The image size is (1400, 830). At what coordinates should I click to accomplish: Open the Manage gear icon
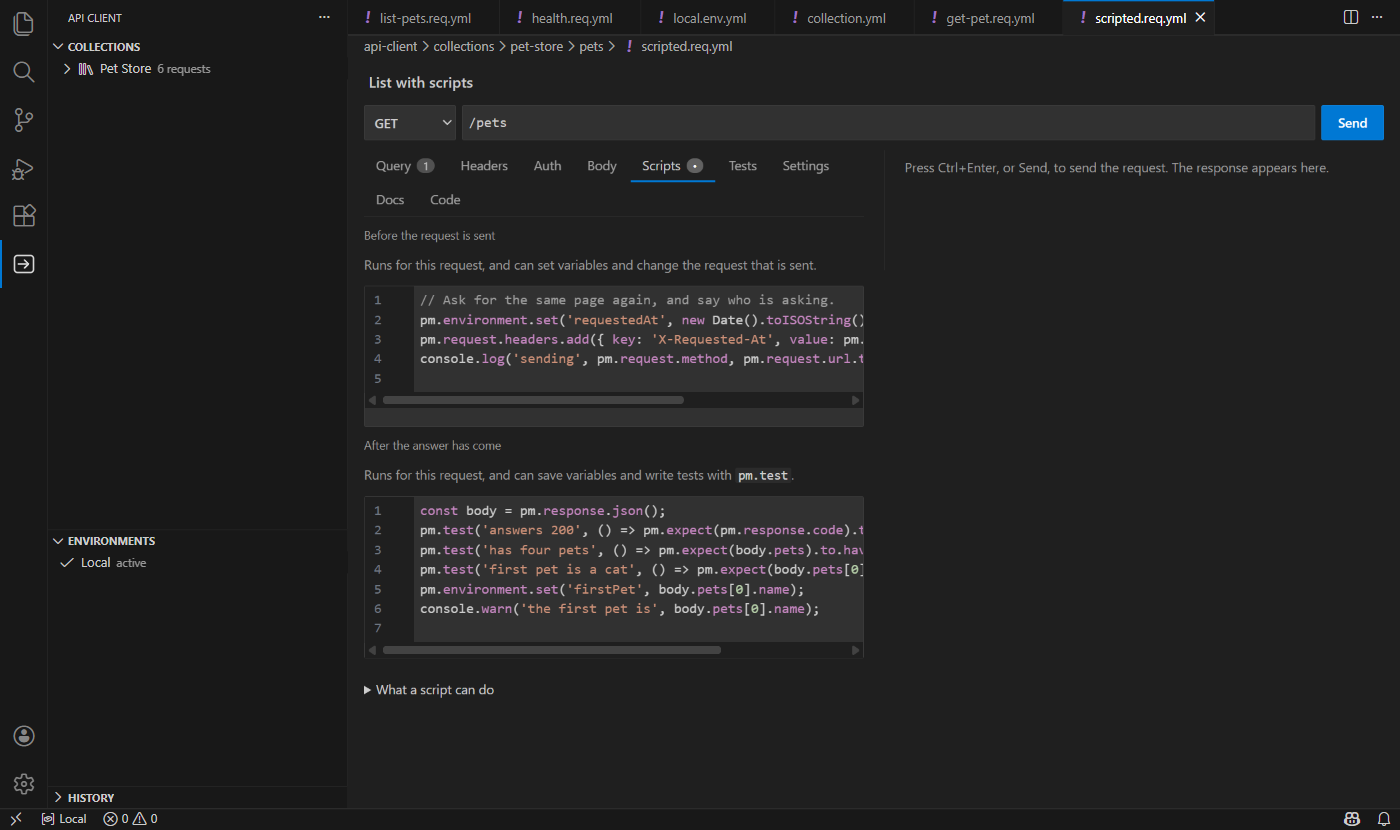(24, 784)
